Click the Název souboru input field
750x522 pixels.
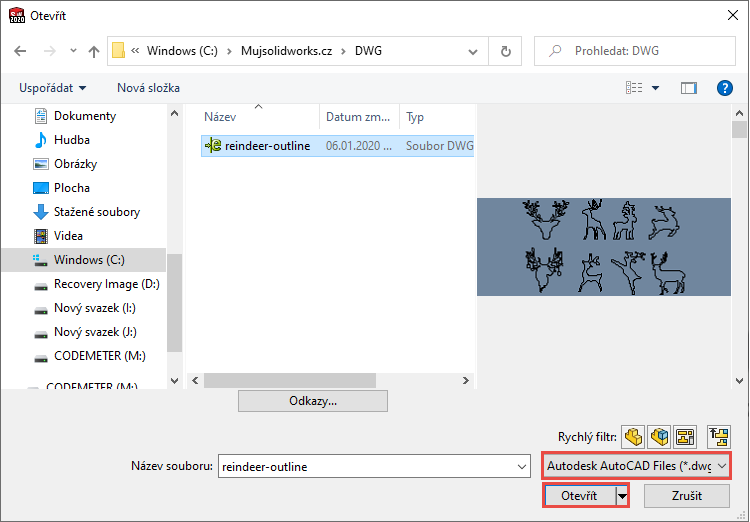pos(374,466)
